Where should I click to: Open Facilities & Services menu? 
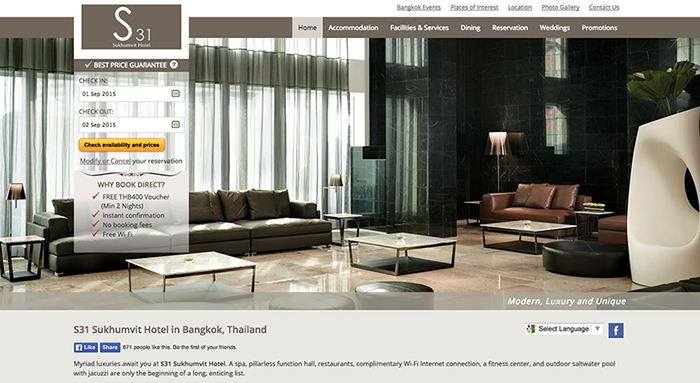[x=419, y=28]
